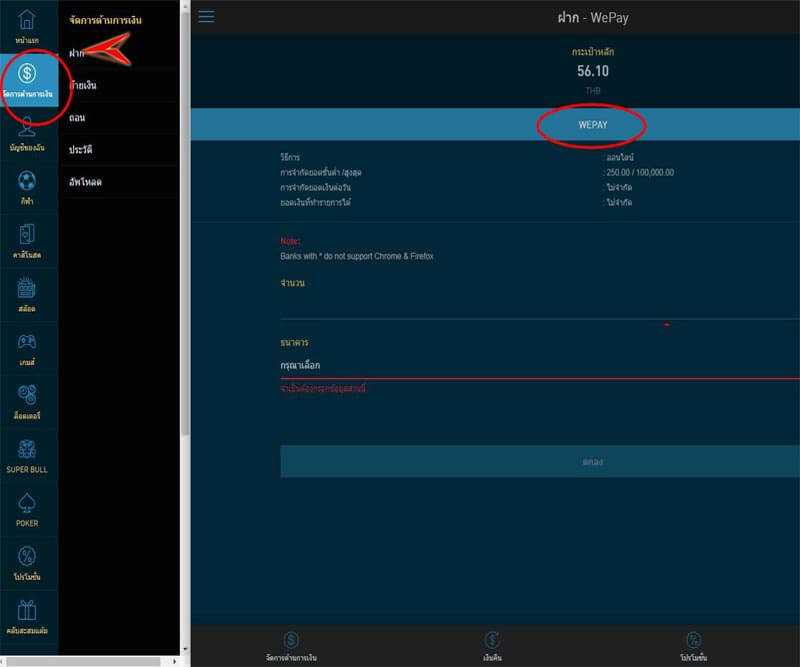Click the bottom bar promotions (โปรโมชั่น) icon
The width and height of the screenshot is (800, 667).
693,640
